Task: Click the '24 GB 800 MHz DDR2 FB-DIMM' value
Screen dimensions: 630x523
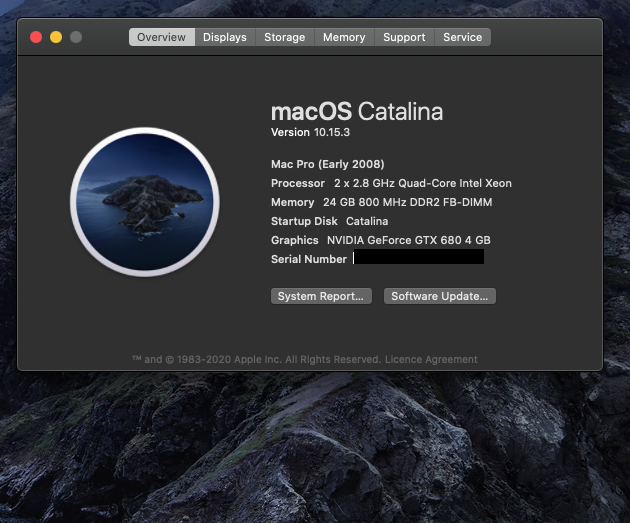Action: (407, 202)
